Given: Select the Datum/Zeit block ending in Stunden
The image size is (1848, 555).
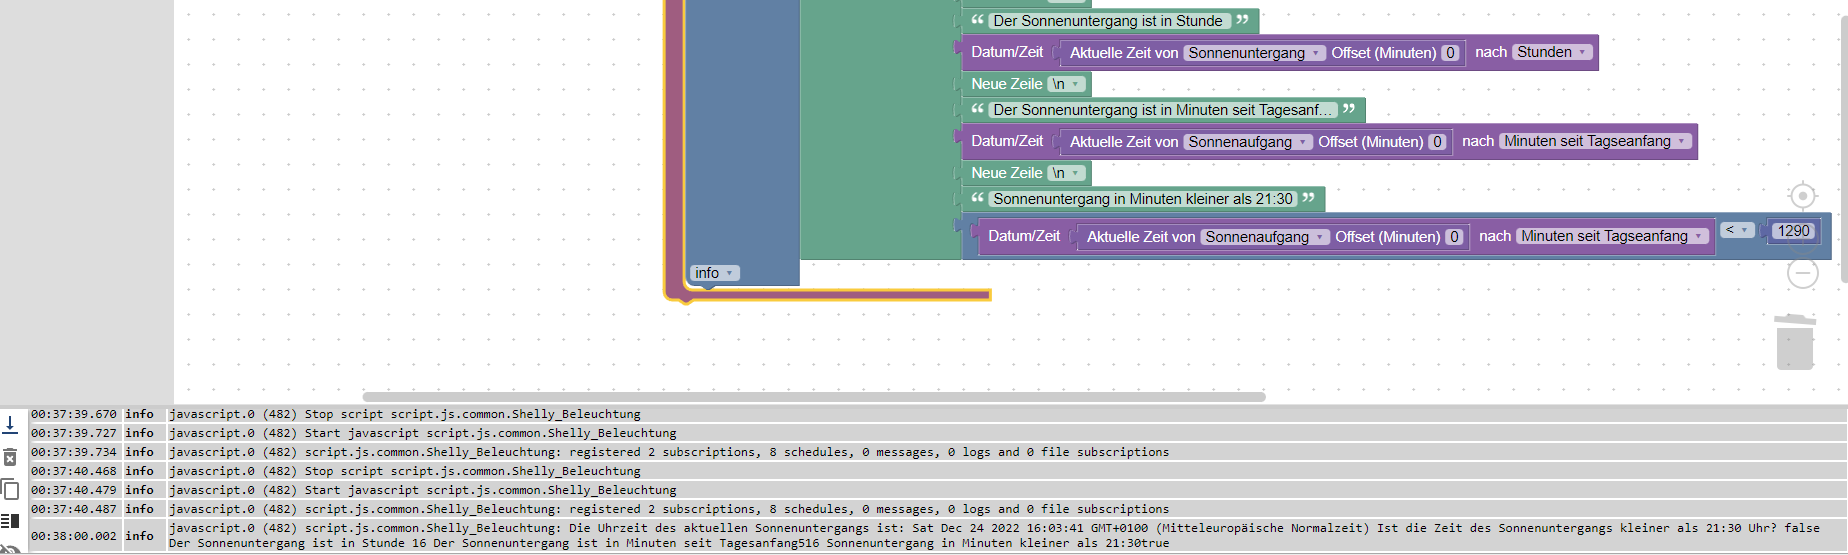Looking at the screenshot, I should pyautogui.click(x=1006, y=52).
